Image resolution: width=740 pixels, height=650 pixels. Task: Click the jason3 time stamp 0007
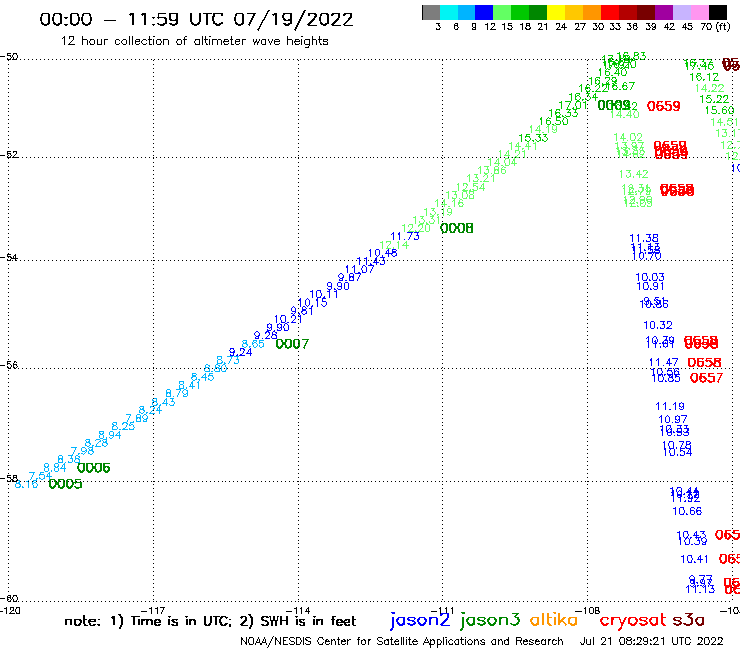292,344
